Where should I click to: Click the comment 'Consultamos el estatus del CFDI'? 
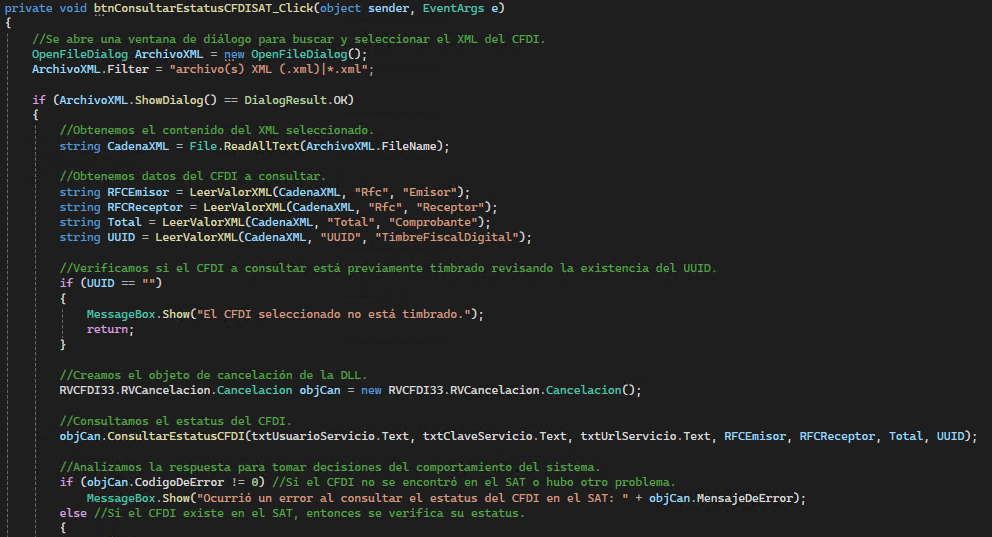[x=175, y=421]
